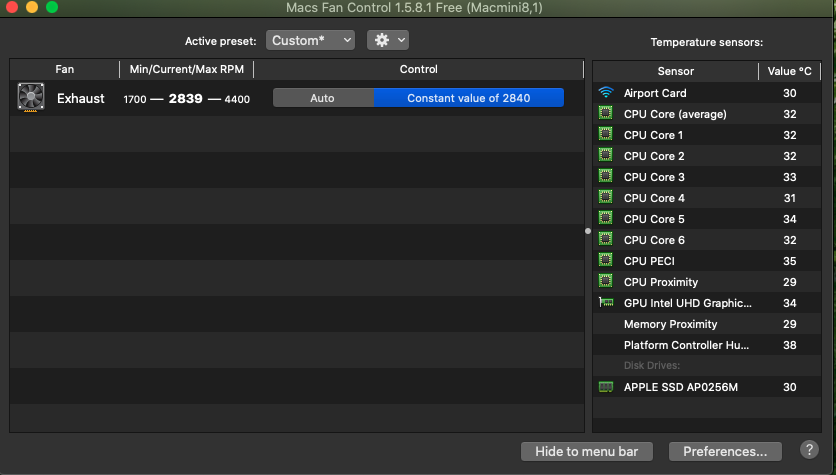
Task: Click CPU Core 4 temperature value 31
Action: pos(790,198)
